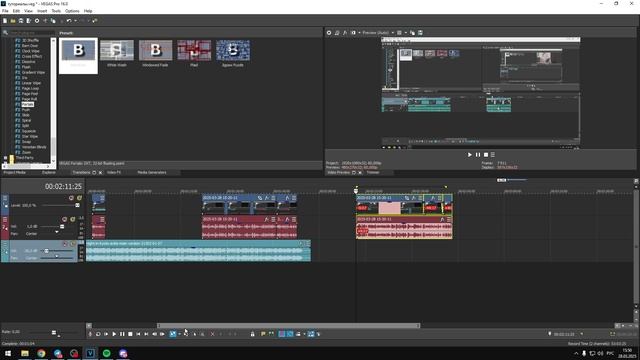Lock the selected event
This screenshot has width=640, height=360.
[253, 334]
